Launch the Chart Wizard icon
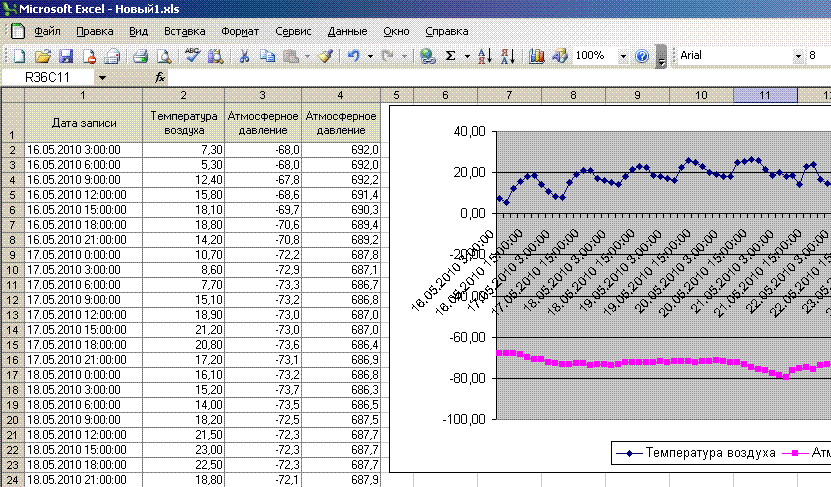 click(536, 56)
